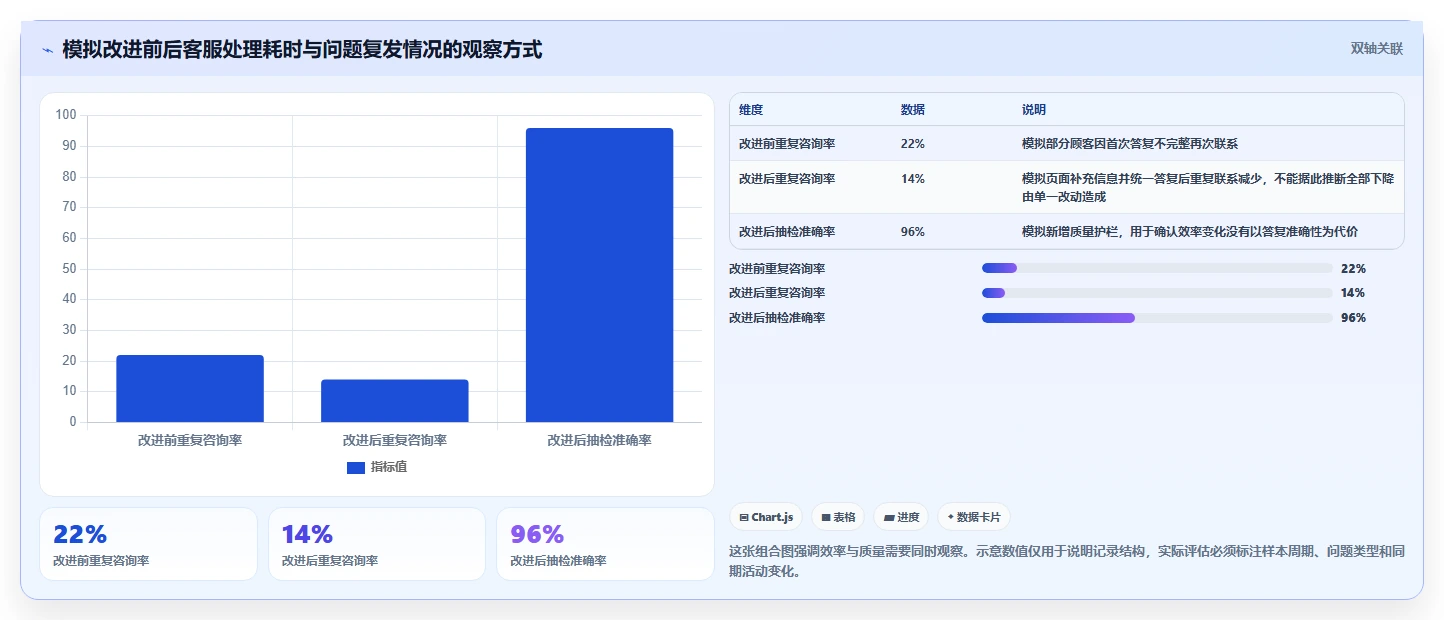This screenshot has height=620, width=1444.
Task: Click the 改进前重复咨询率 bar in chart
Action: pos(190,388)
